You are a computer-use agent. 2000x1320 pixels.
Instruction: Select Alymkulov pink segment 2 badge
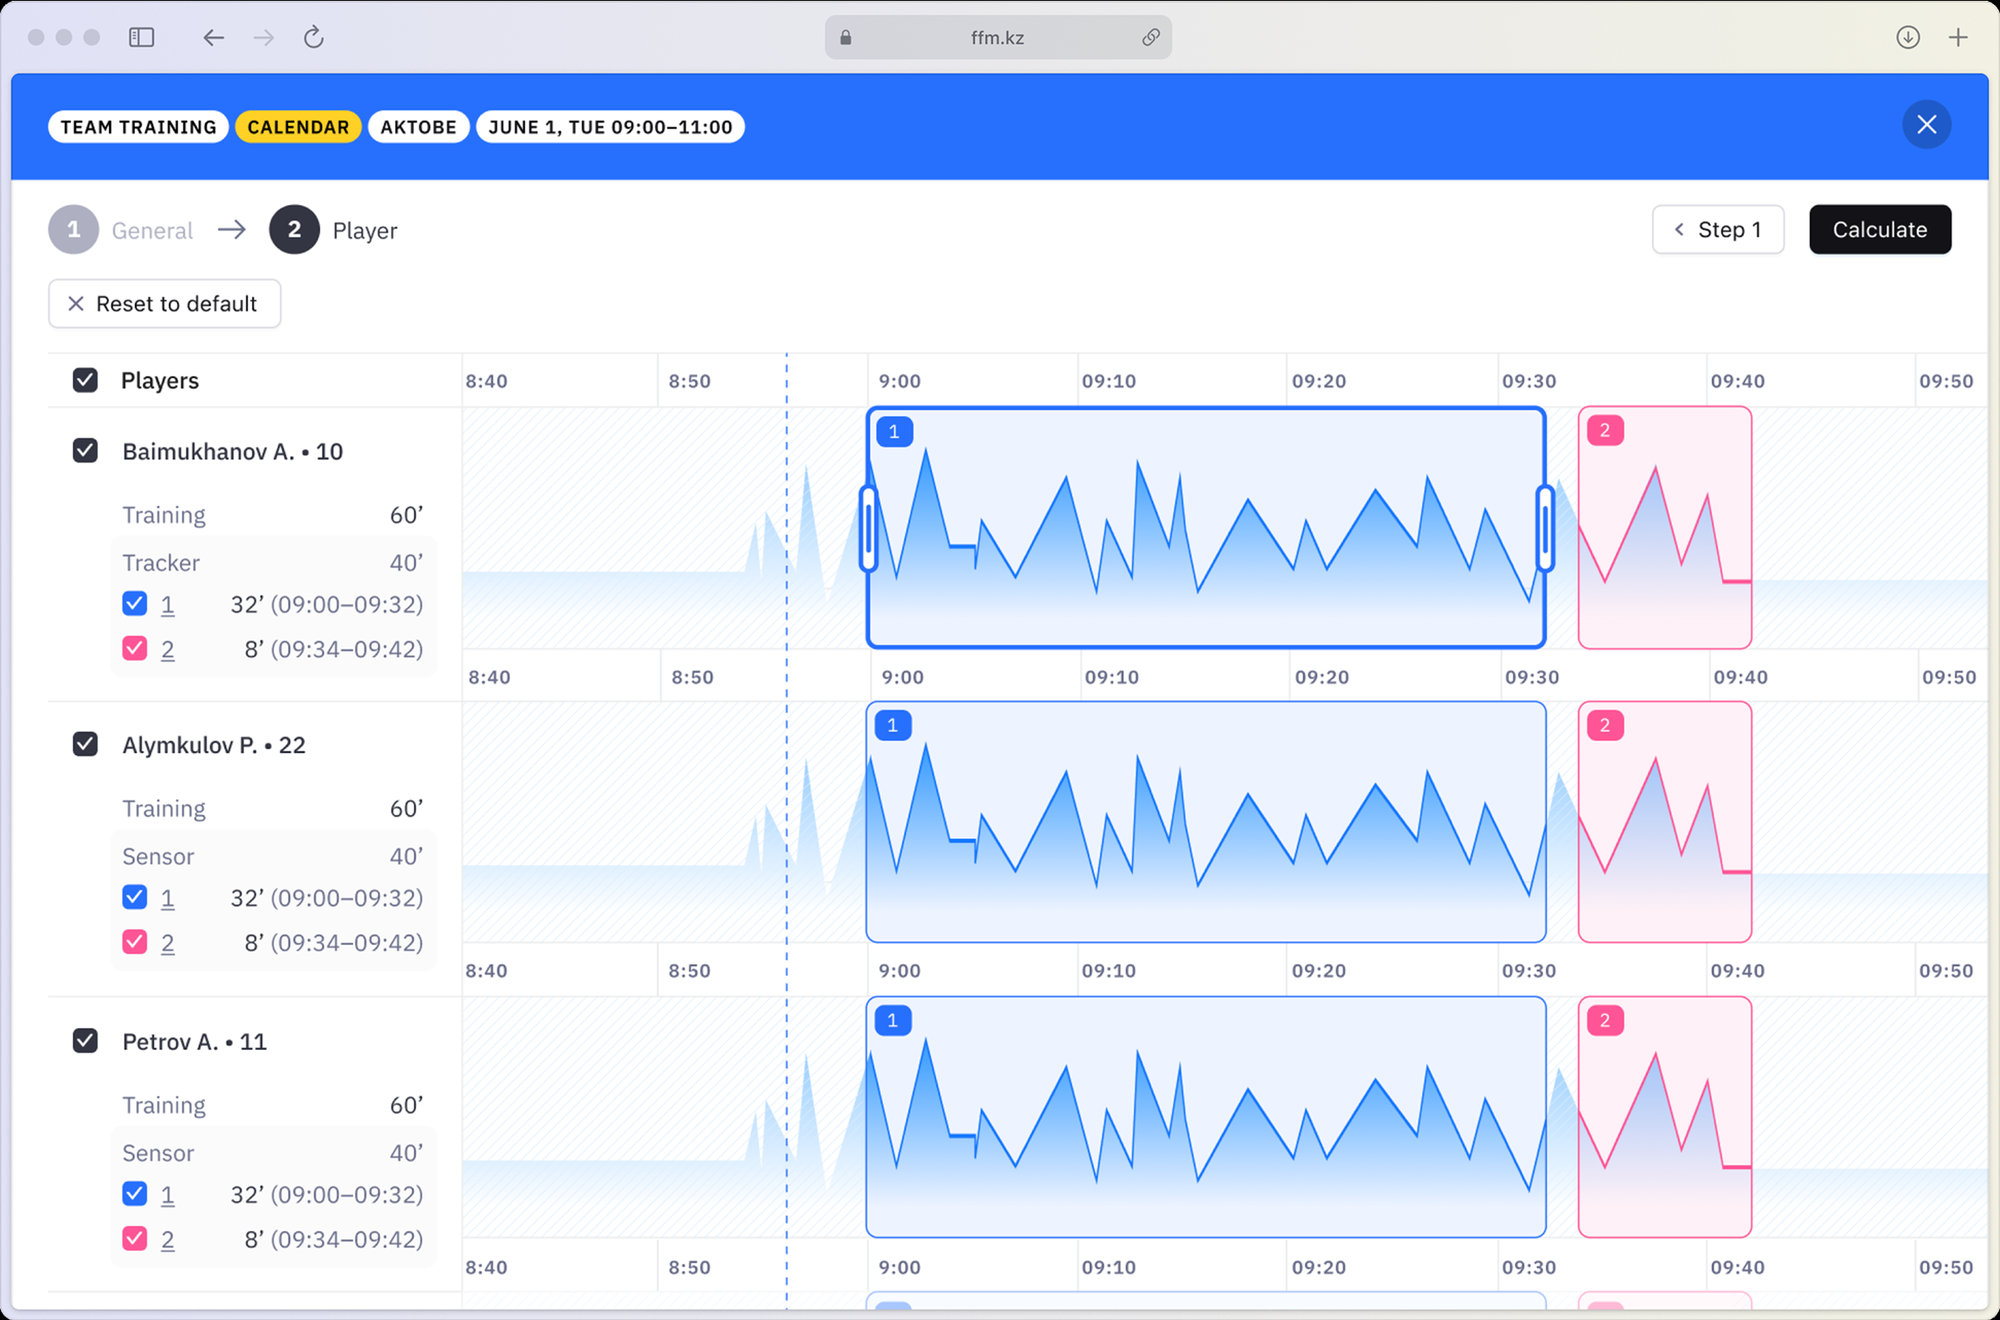click(1605, 726)
